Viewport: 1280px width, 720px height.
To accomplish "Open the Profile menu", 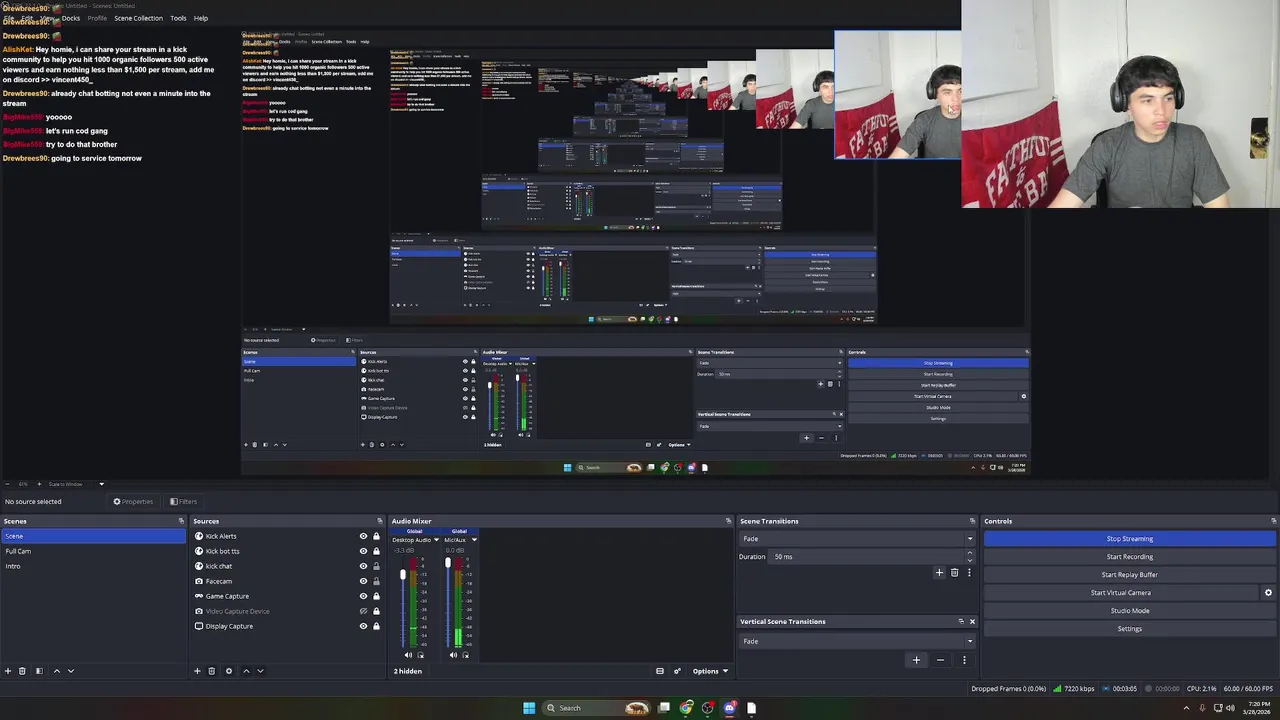I will [97, 18].
